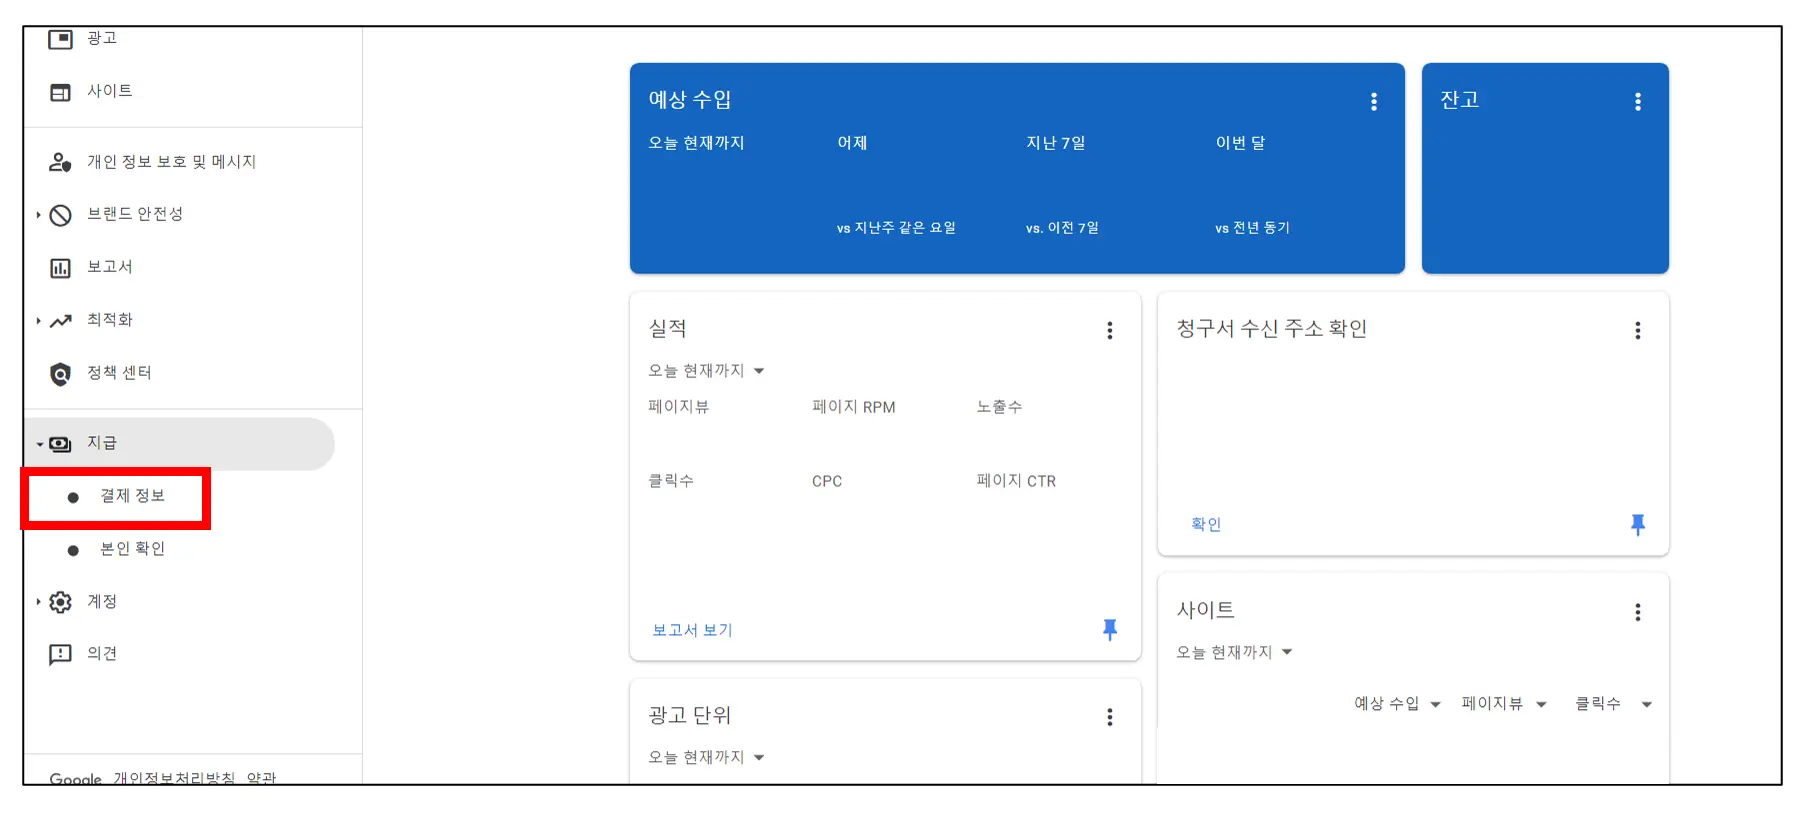Click 노출수 metric label
Image resolution: width=1815 pixels, height=821 pixels.
tap(999, 407)
